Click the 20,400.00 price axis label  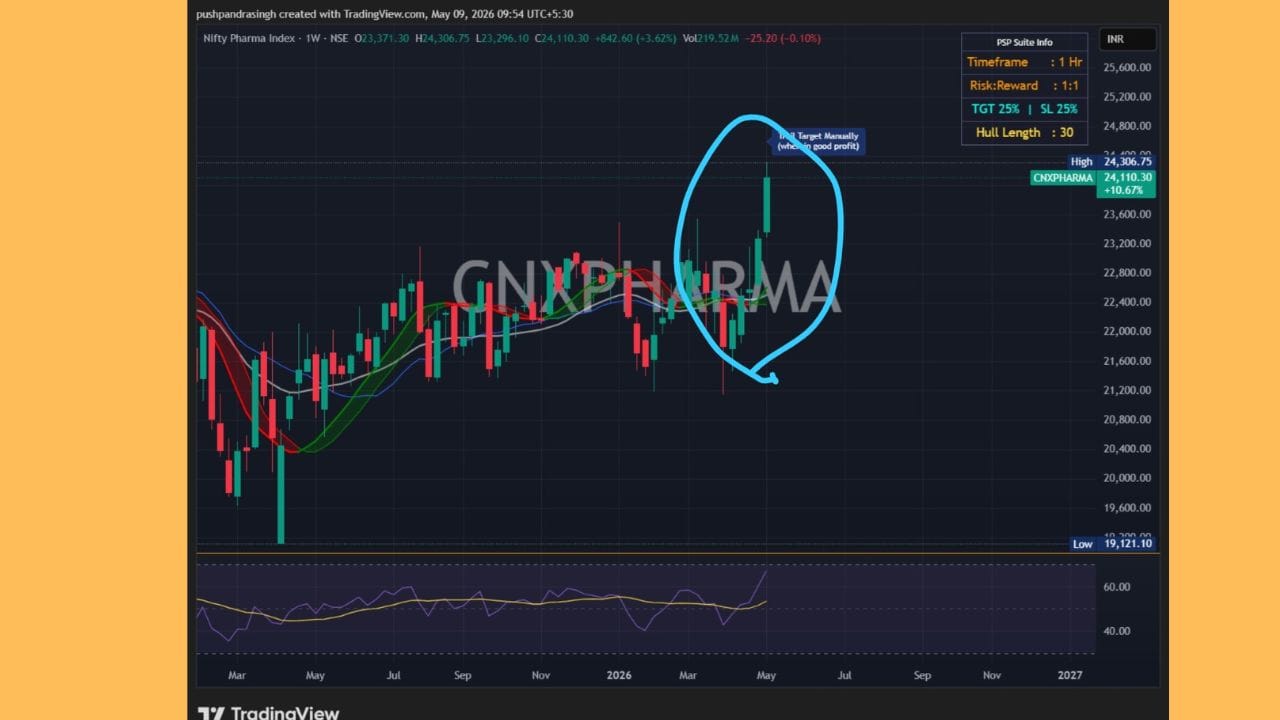coord(1127,448)
